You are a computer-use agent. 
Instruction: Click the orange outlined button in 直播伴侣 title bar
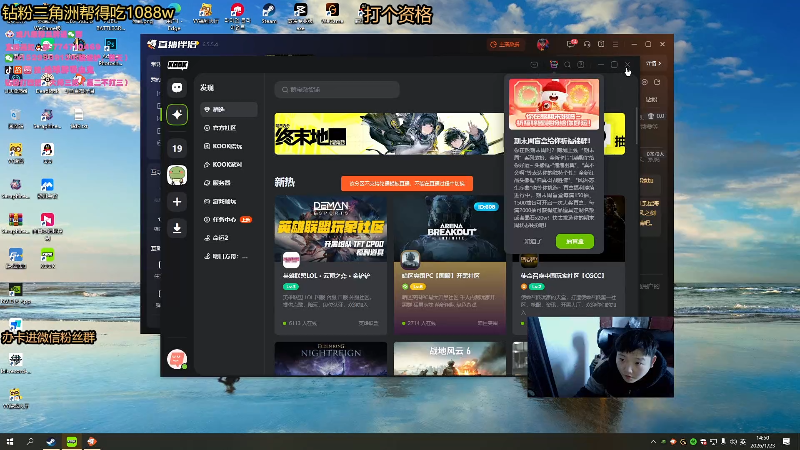(505, 44)
